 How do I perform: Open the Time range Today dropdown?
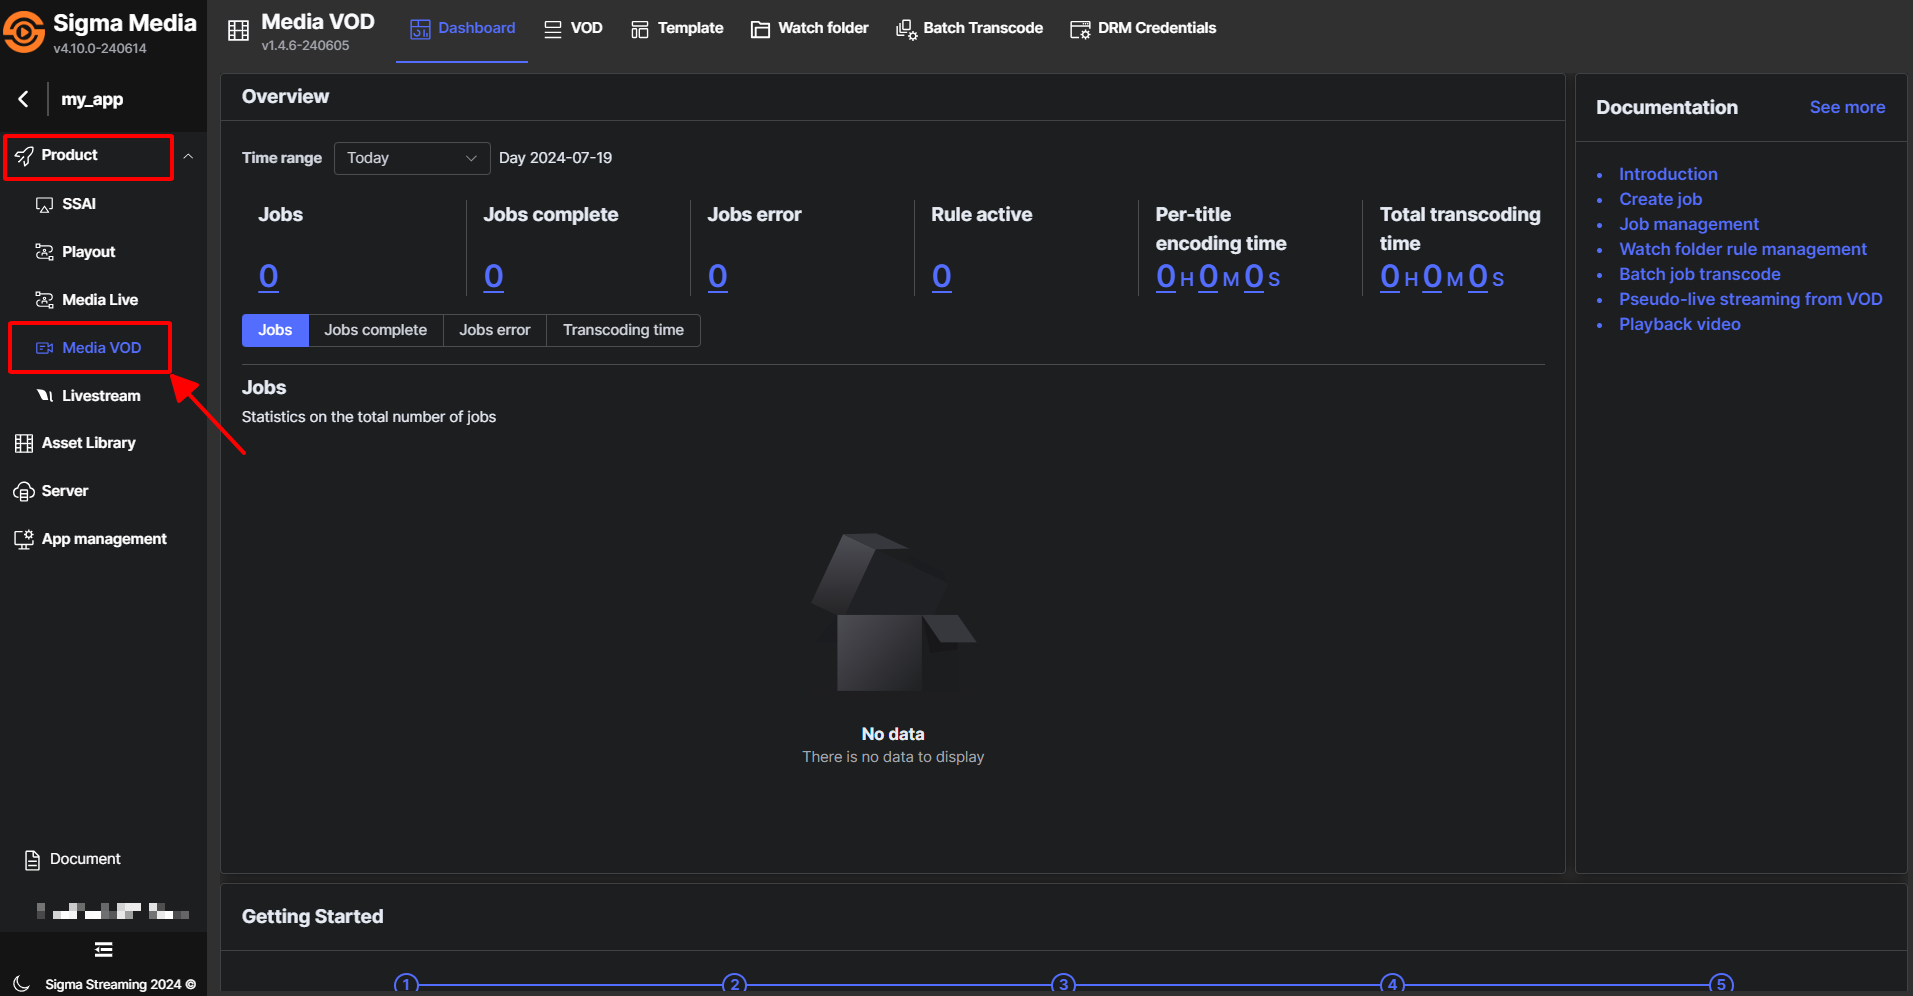pyautogui.click(x=411, y=158)
